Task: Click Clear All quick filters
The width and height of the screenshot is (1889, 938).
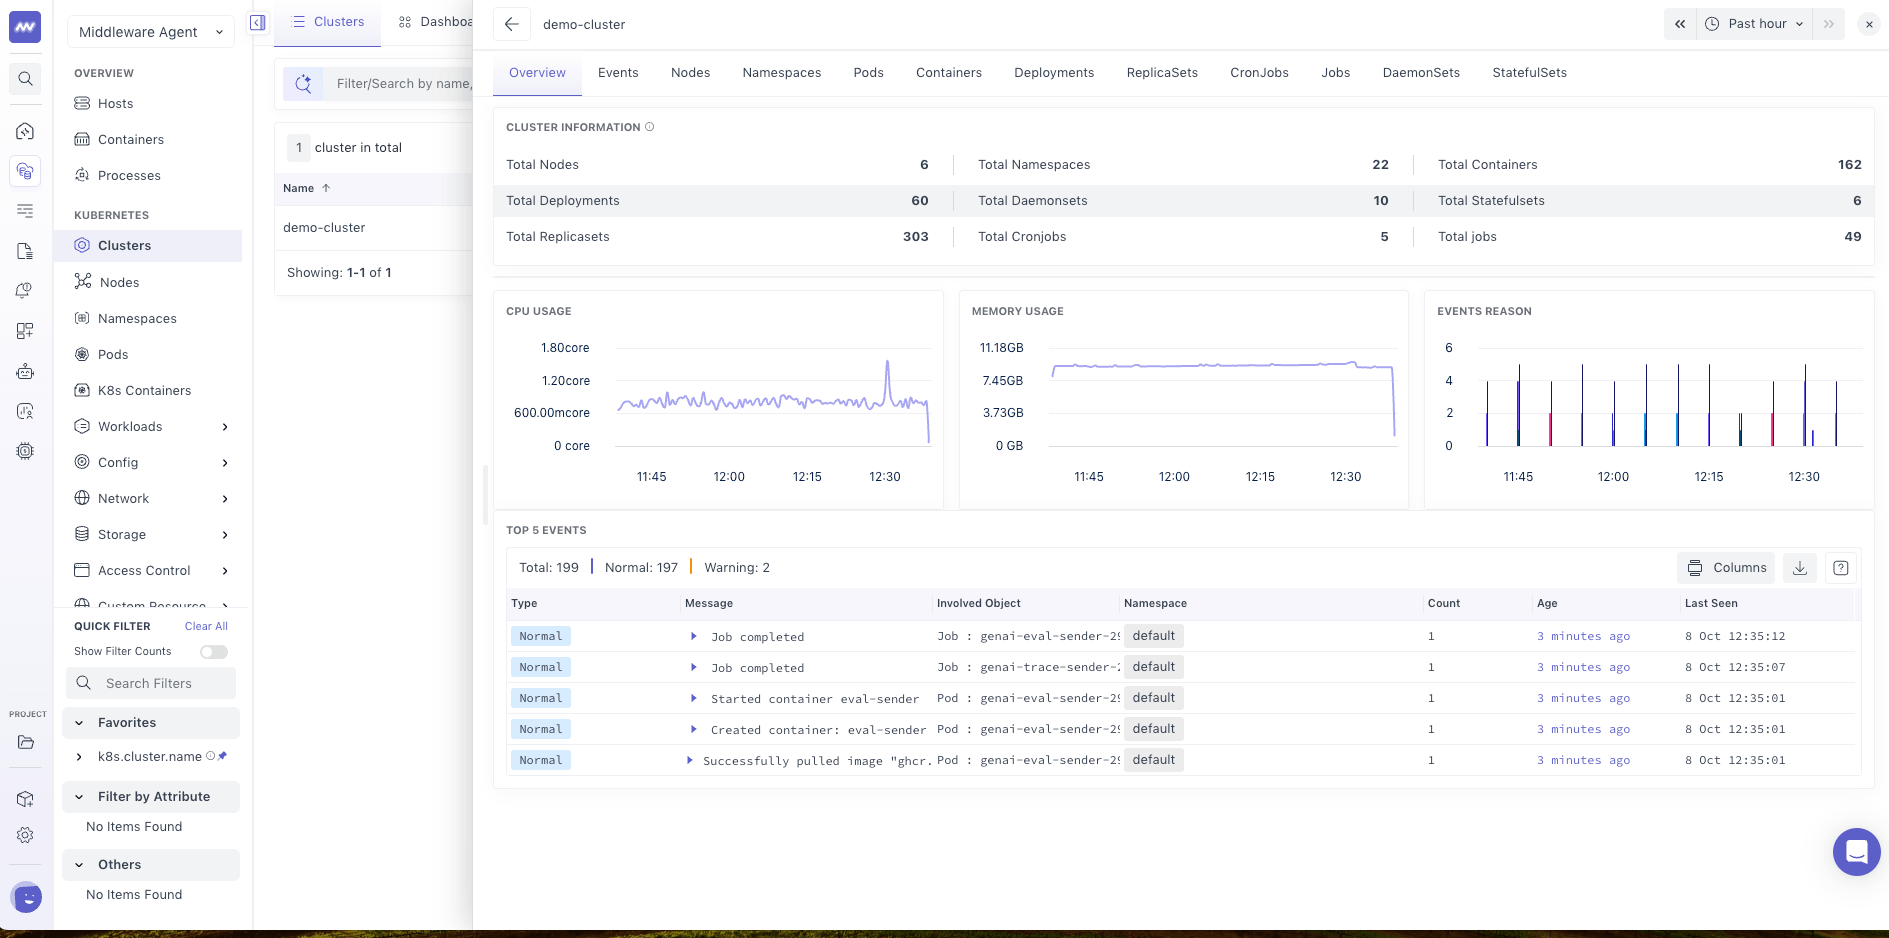Action: pyautogui.click(x=206, y=626)
